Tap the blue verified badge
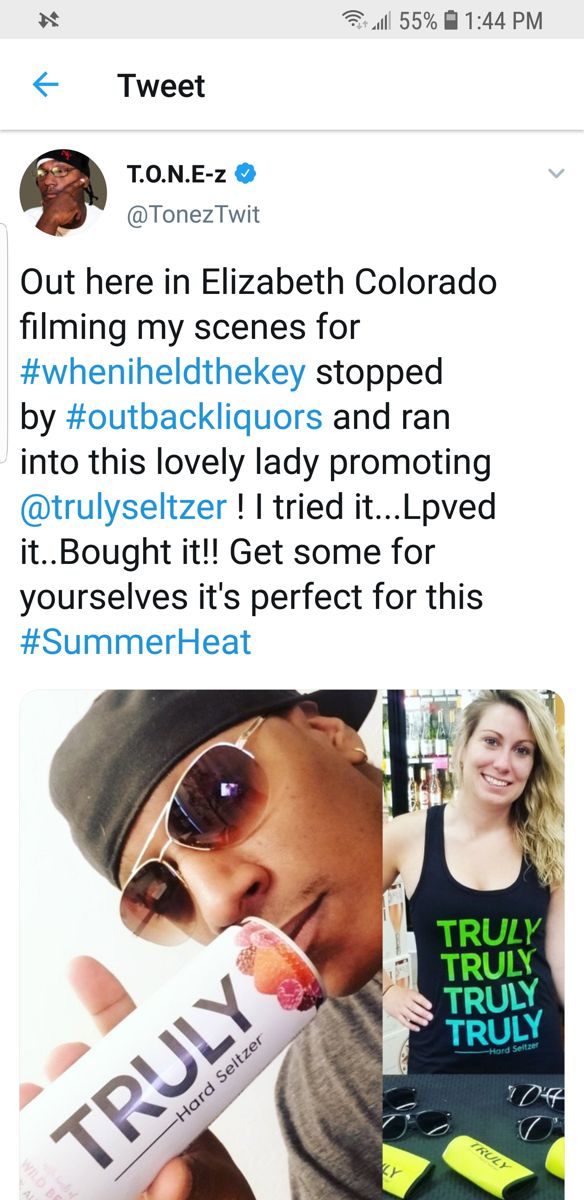This screenshot has height=1200, width=584. 245,174
